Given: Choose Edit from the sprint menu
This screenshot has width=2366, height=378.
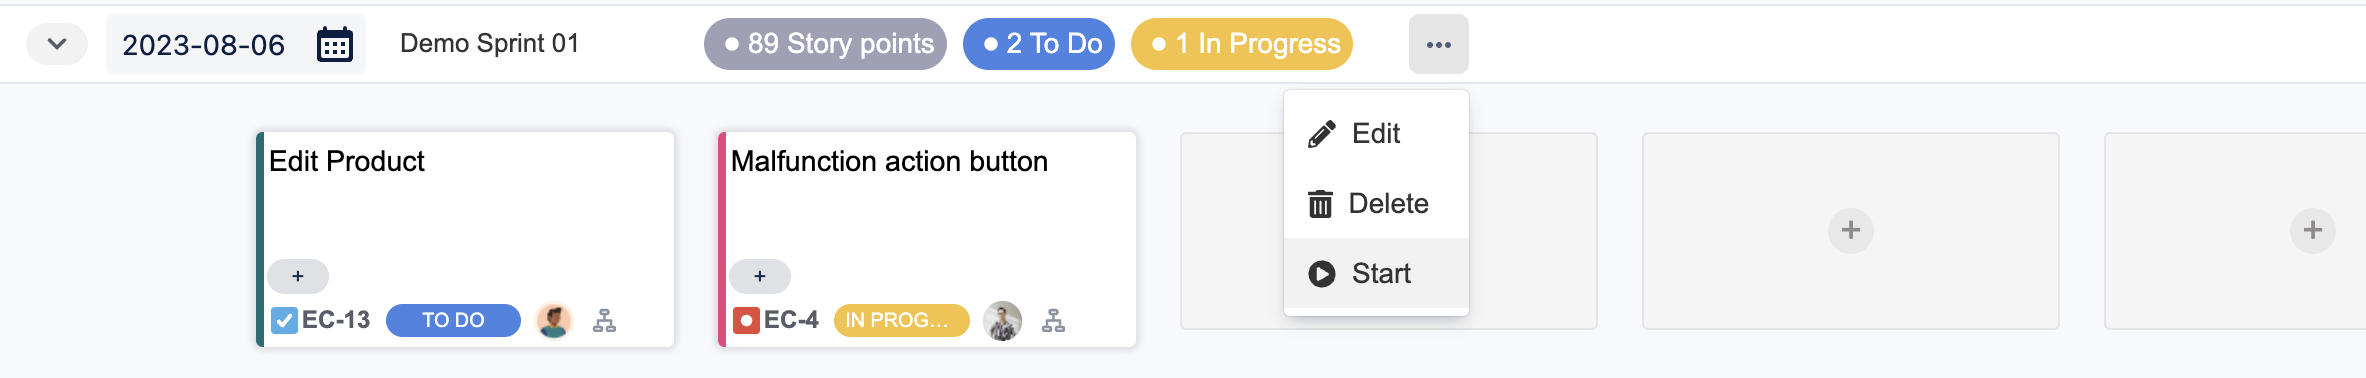Looking at the screenshot, I should pos(1376,134).
